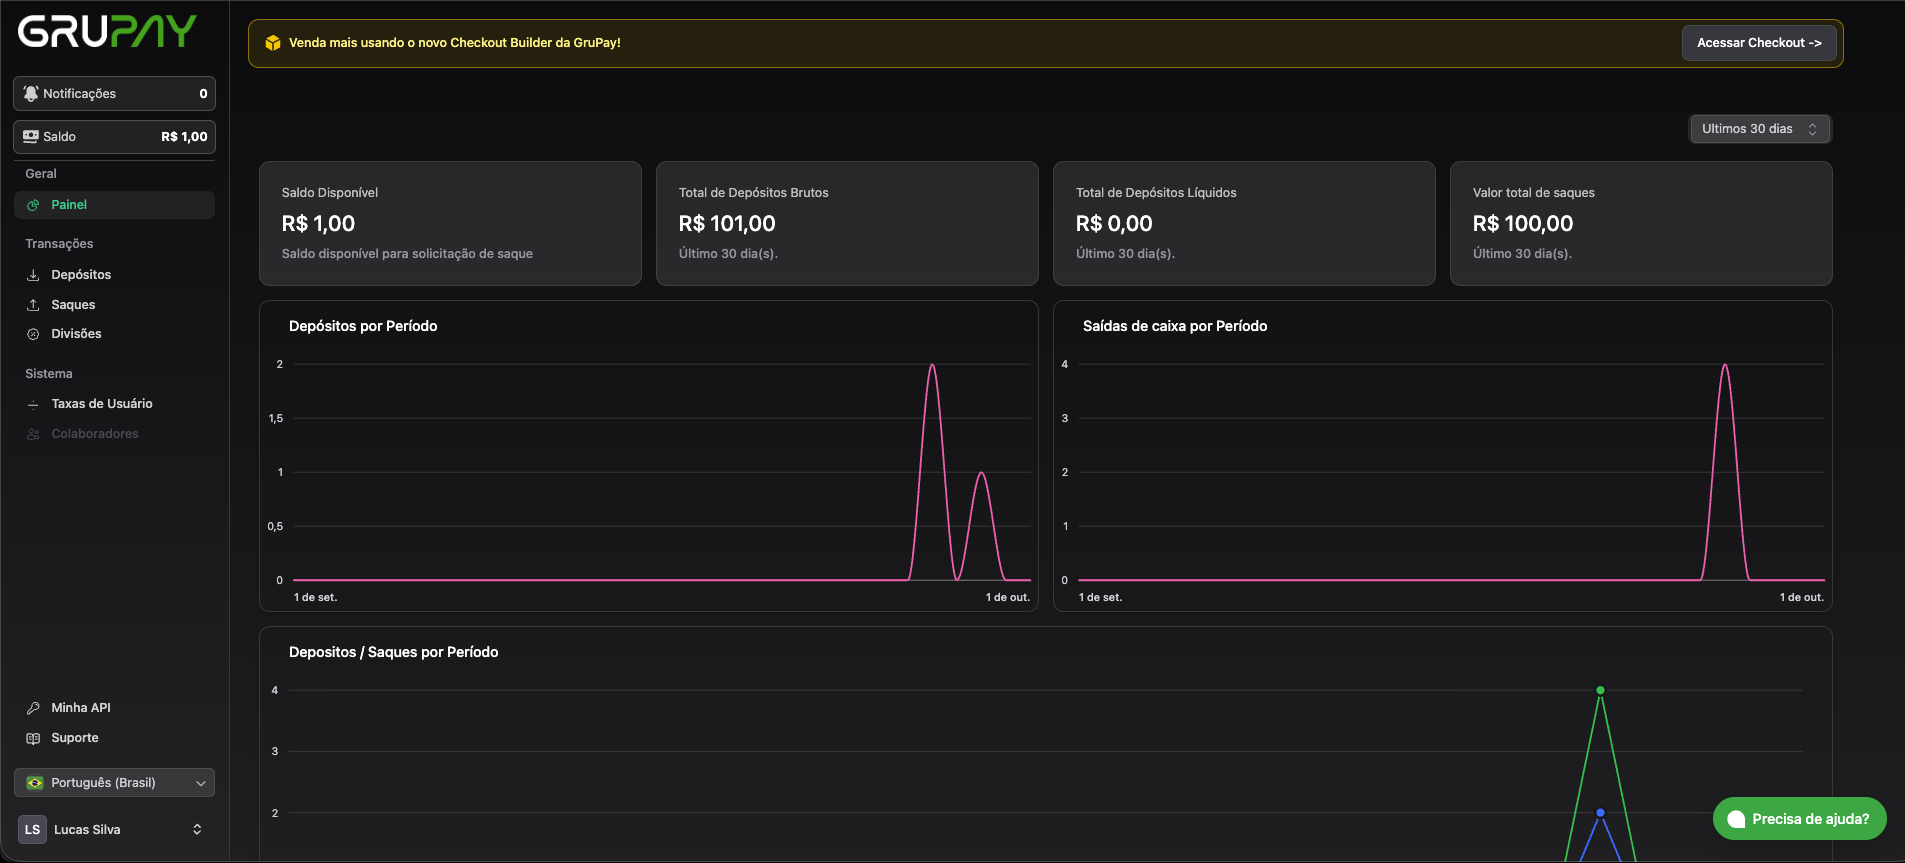Click the Divisões icon in sidebar
The width and height of the screenshot is (1905, 863).
coord(33,334)
